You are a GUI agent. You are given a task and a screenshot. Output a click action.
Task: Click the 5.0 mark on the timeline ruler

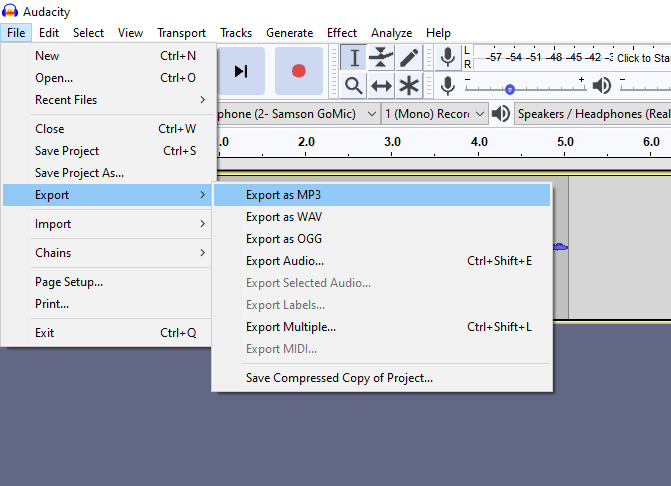point(565,142)
